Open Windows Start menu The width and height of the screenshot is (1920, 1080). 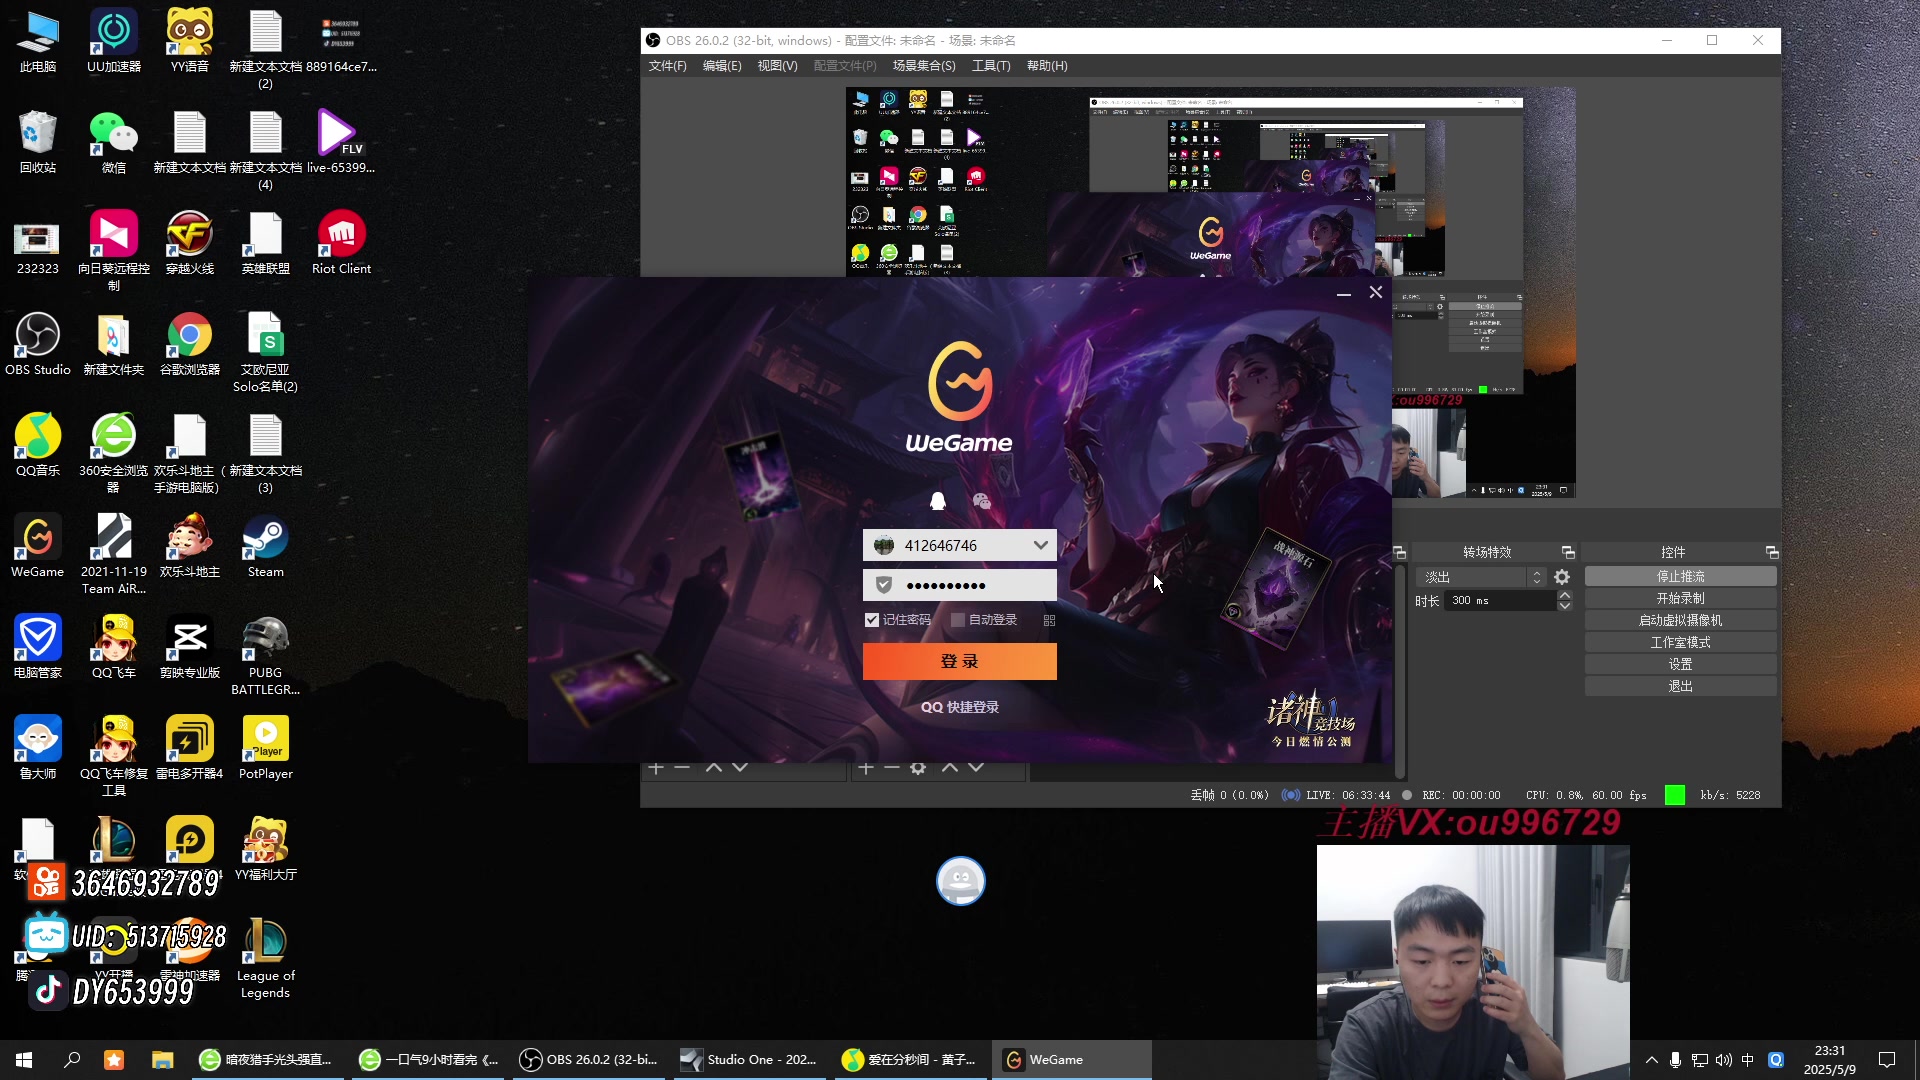click(24, 1060)
